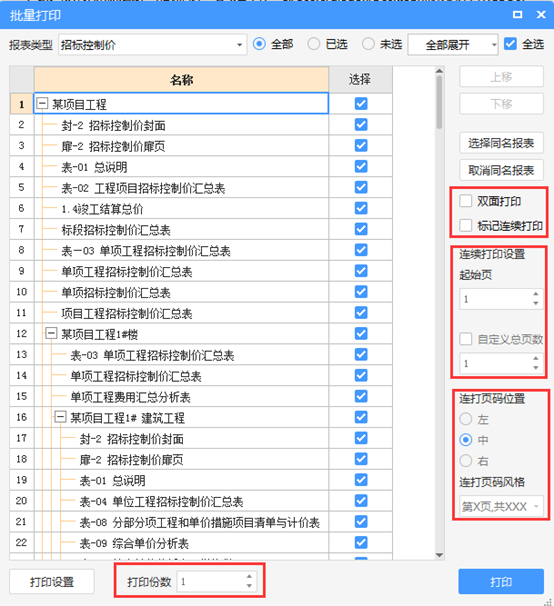Click the list scrollbar down arrow
This screenshot has width=554, height=606.
(x=440, y=555)
